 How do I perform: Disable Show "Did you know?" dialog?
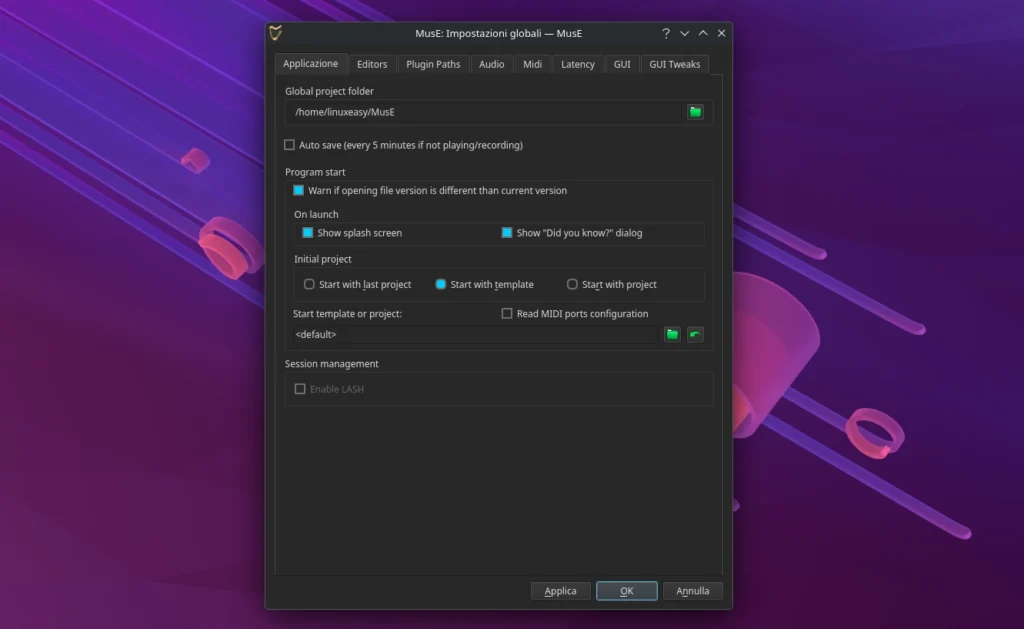point(507,233)
